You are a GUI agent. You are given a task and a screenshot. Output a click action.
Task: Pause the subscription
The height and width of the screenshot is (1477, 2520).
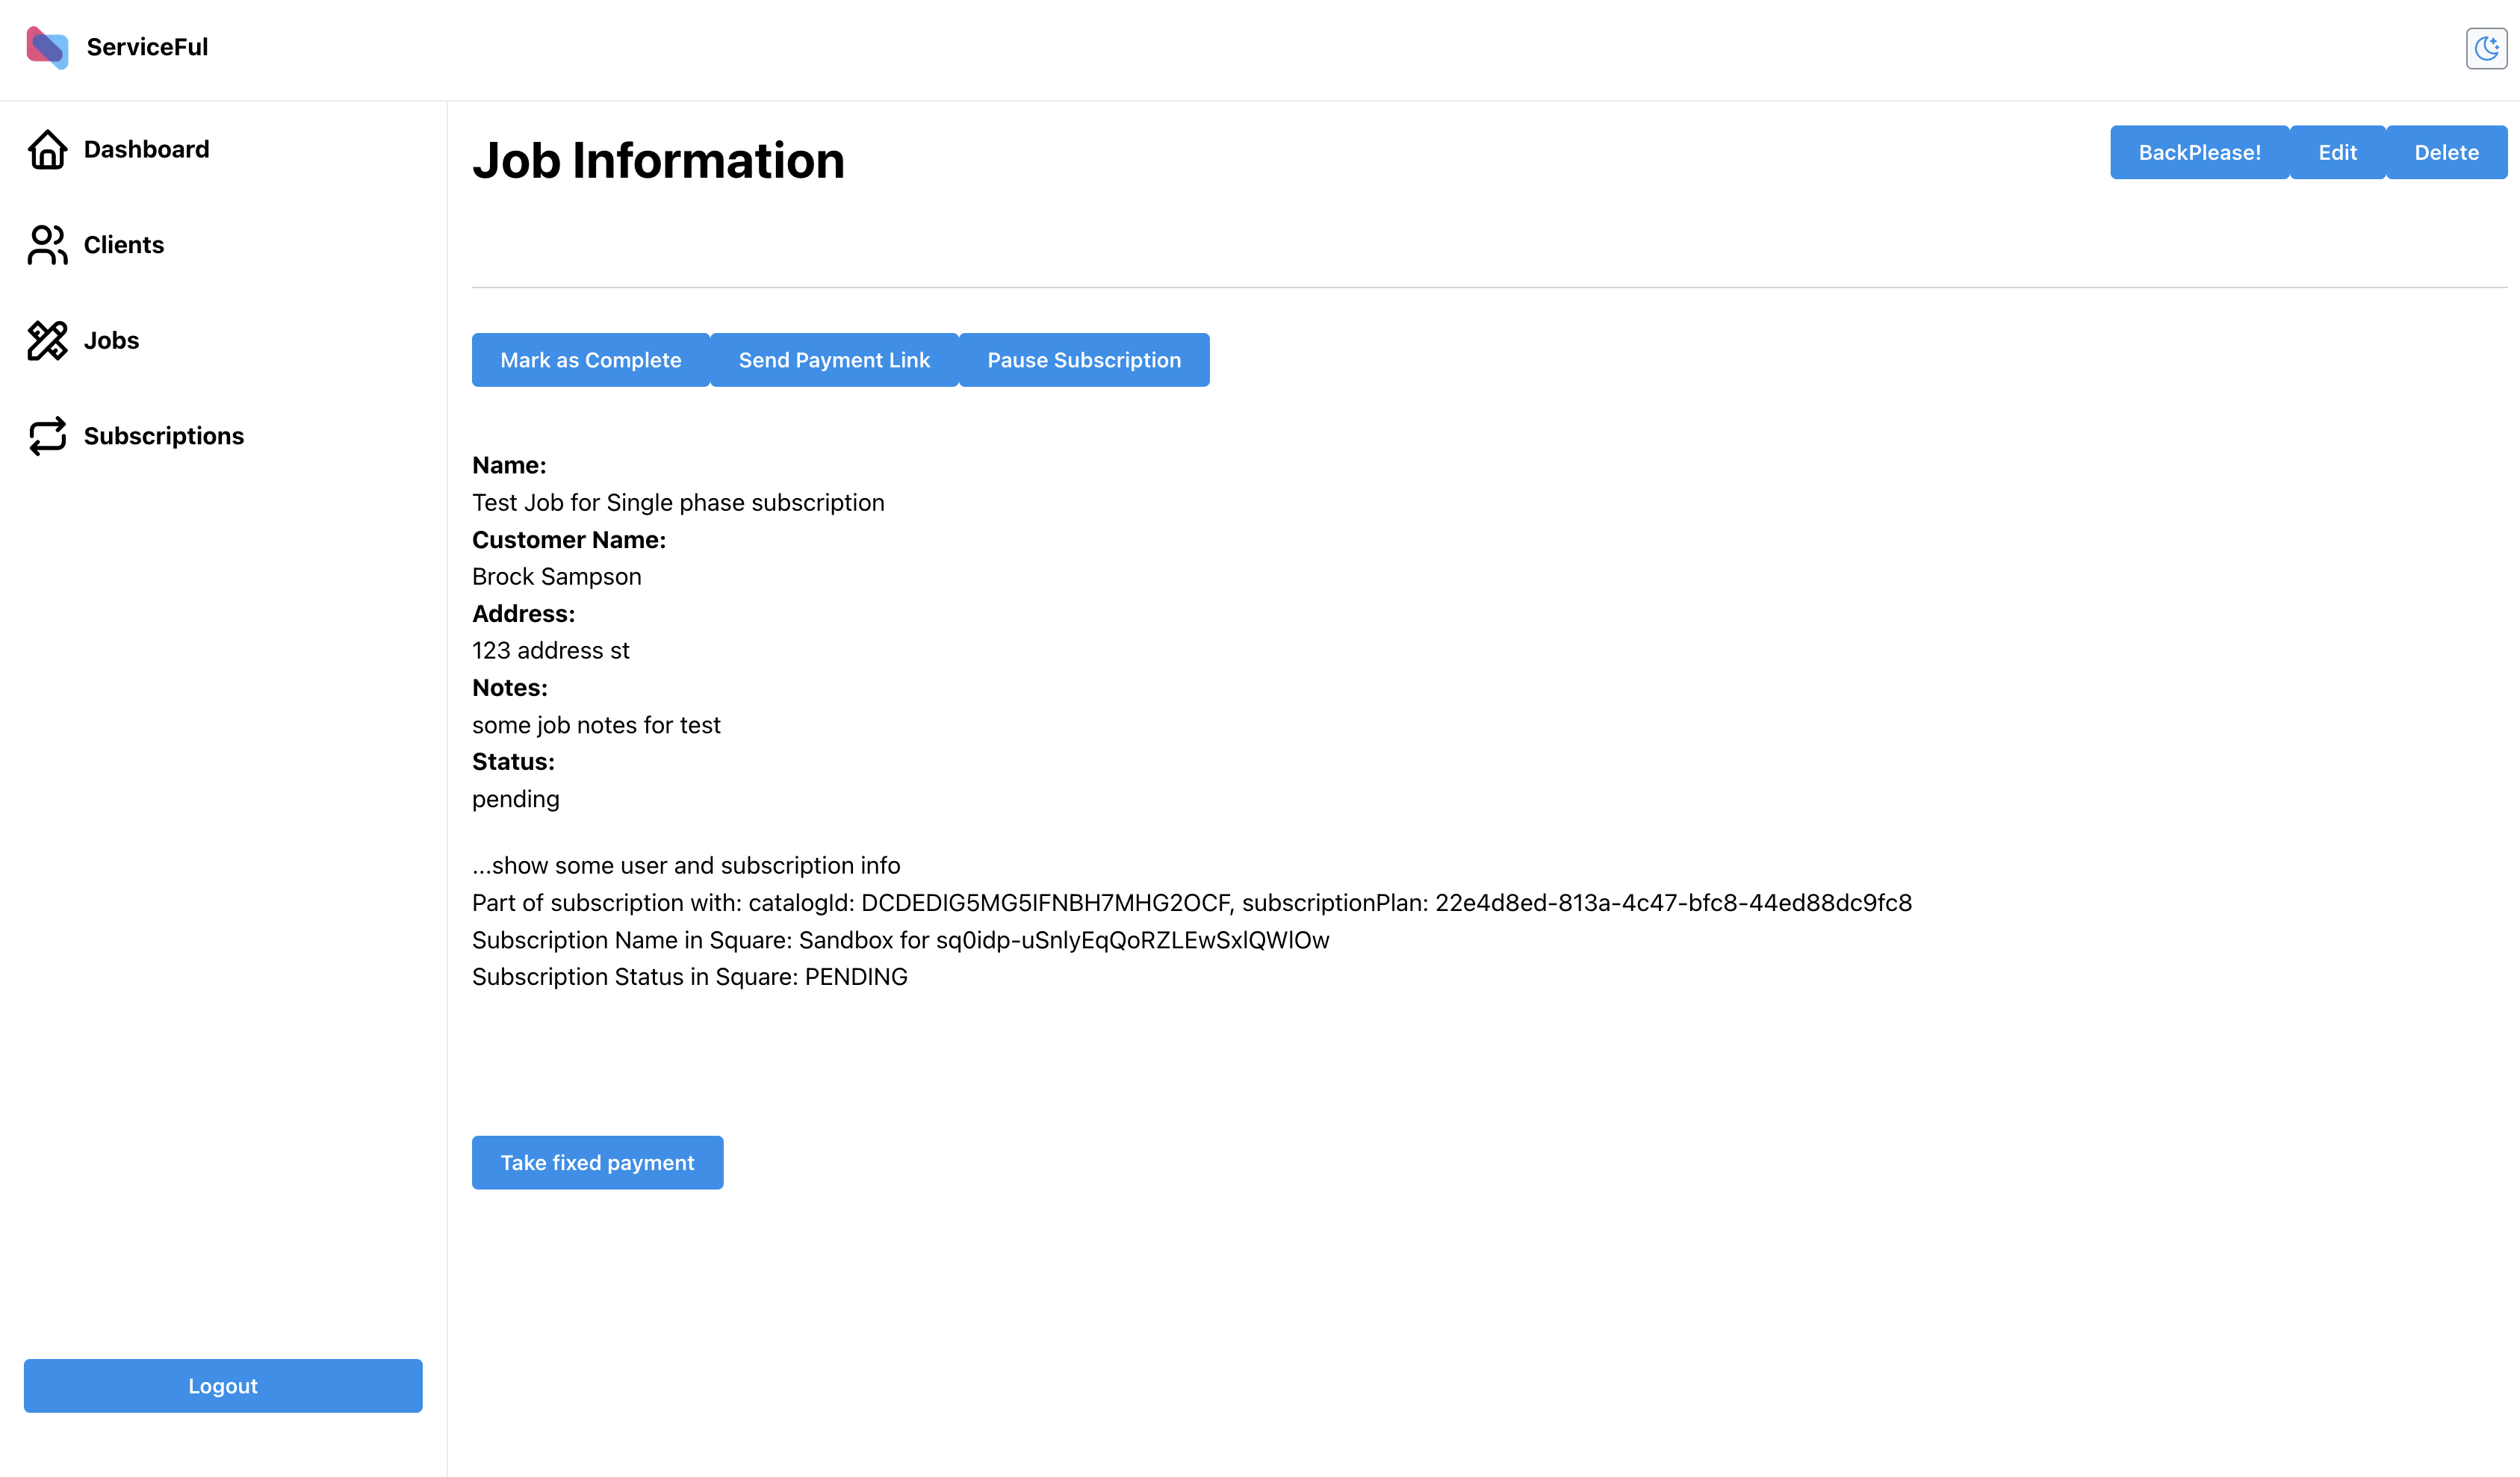1084,360
